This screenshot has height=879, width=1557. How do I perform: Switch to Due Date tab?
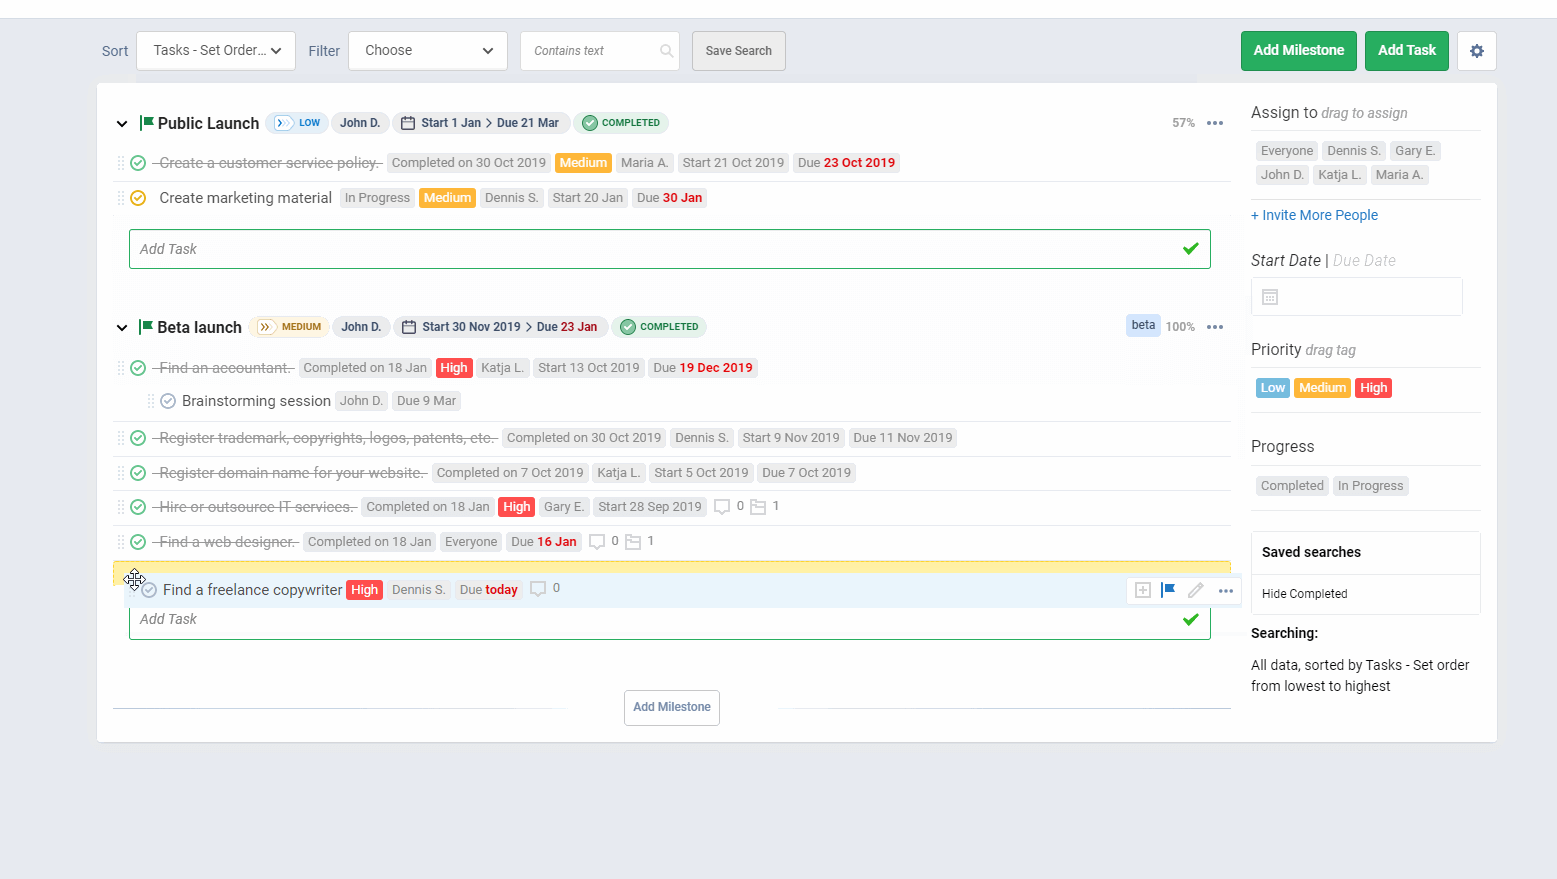tap(1364, 260)
